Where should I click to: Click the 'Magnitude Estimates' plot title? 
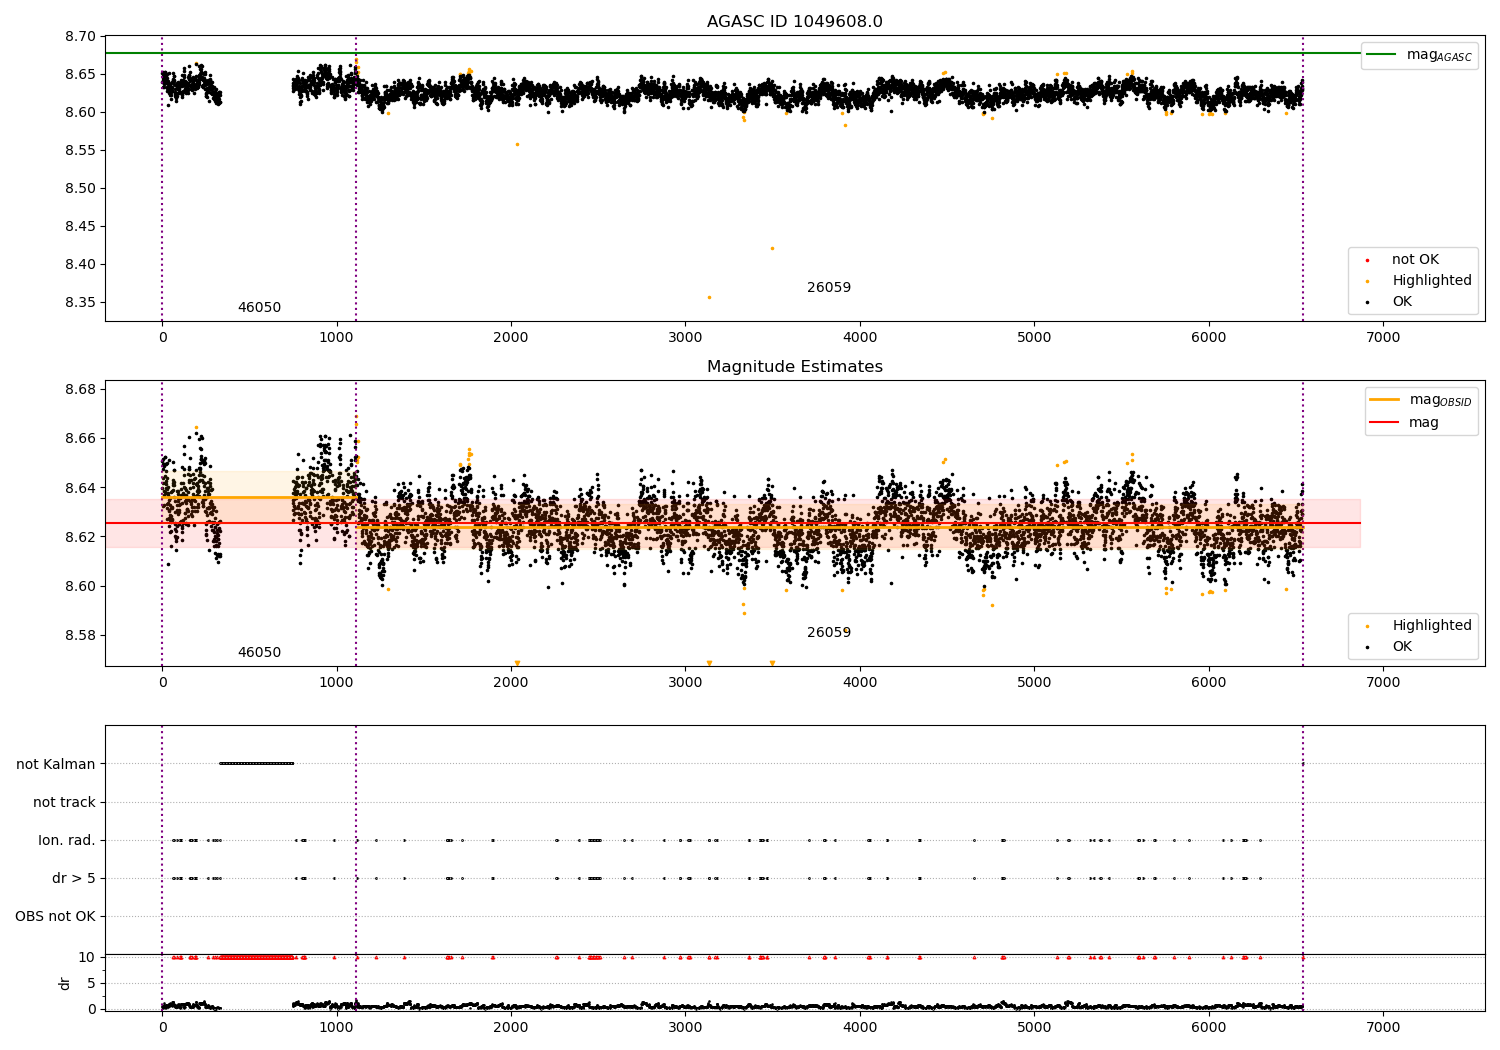tap(794, 367)
